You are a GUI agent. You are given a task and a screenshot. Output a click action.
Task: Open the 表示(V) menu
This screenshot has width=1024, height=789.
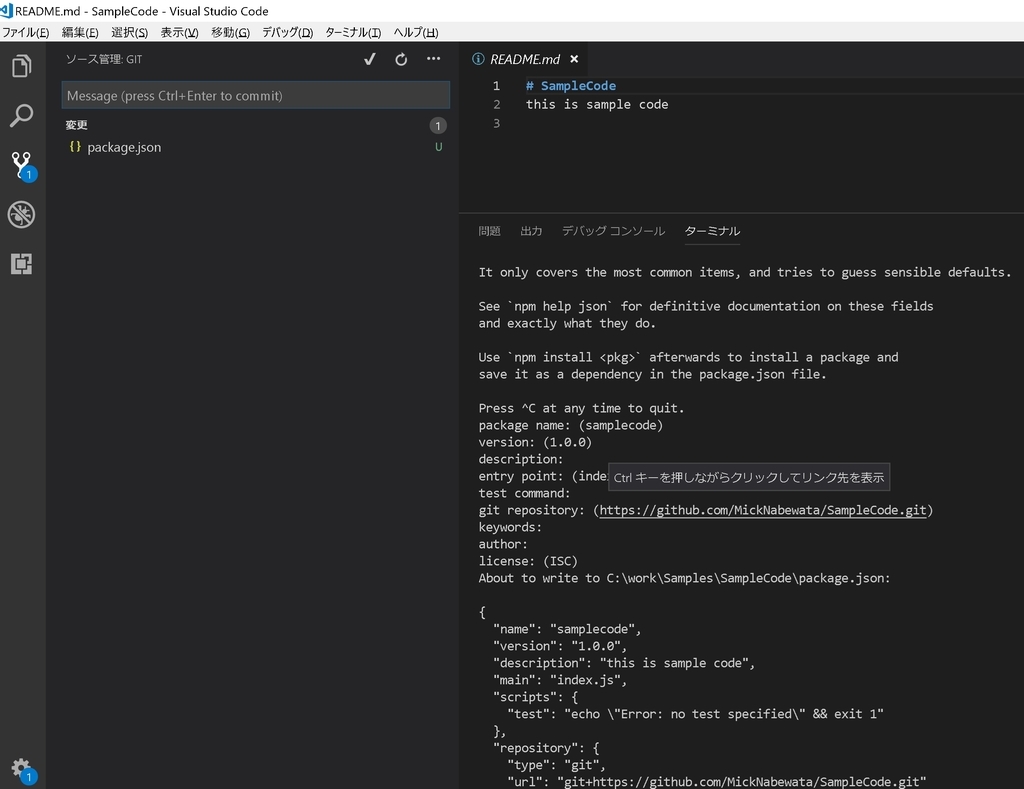(x=180, y=32)
